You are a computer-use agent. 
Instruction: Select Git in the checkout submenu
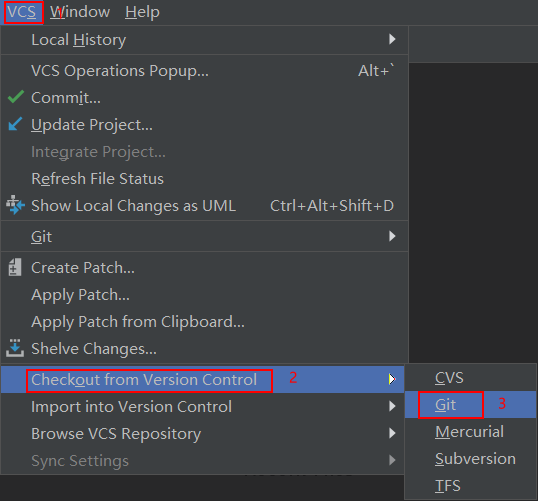470,405
